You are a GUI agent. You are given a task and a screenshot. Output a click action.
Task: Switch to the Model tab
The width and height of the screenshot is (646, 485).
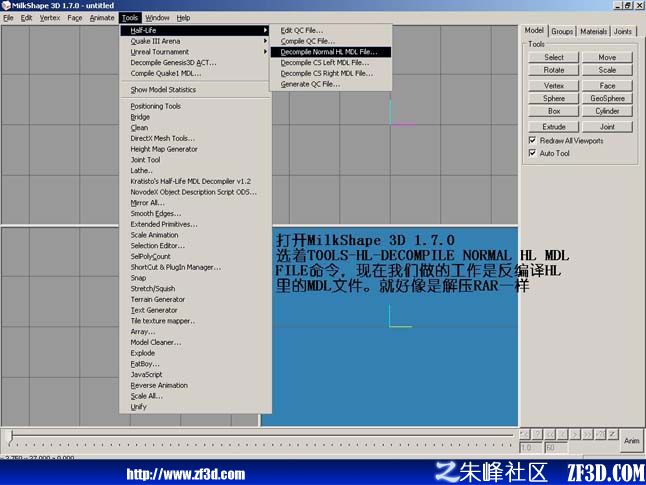[534, 30]
